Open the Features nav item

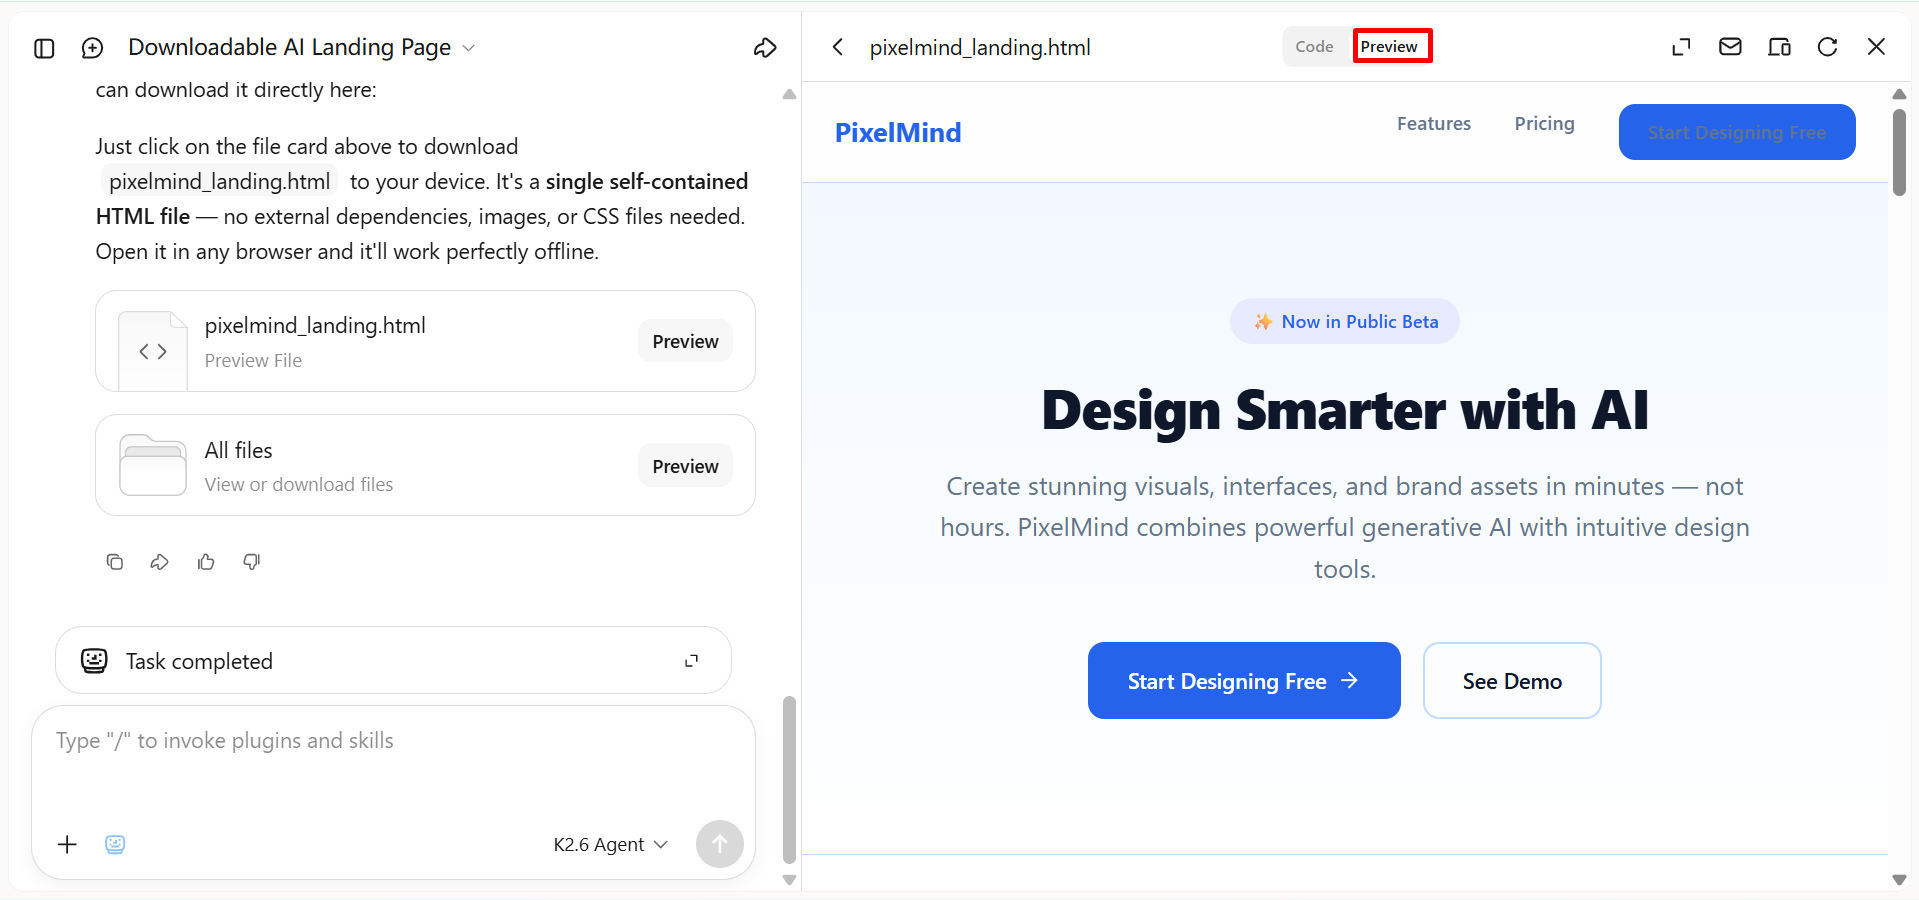click(1433, 124)
